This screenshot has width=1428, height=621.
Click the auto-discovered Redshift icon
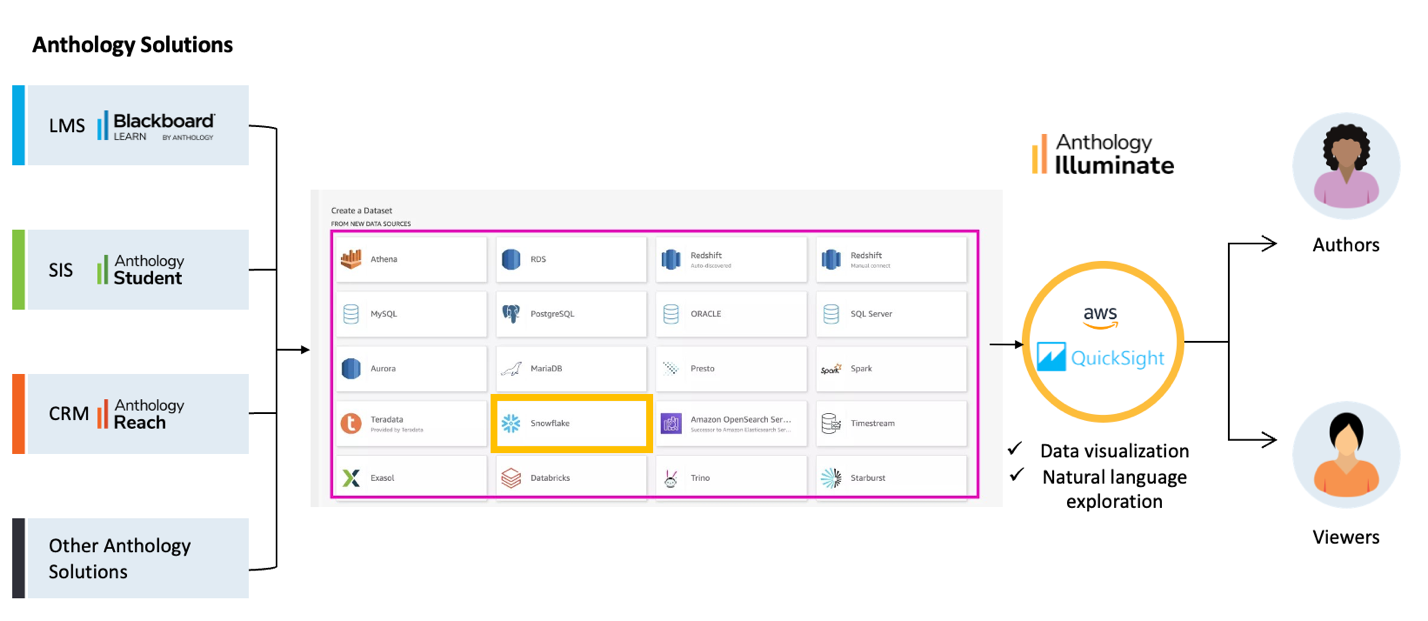click(671, 259)
